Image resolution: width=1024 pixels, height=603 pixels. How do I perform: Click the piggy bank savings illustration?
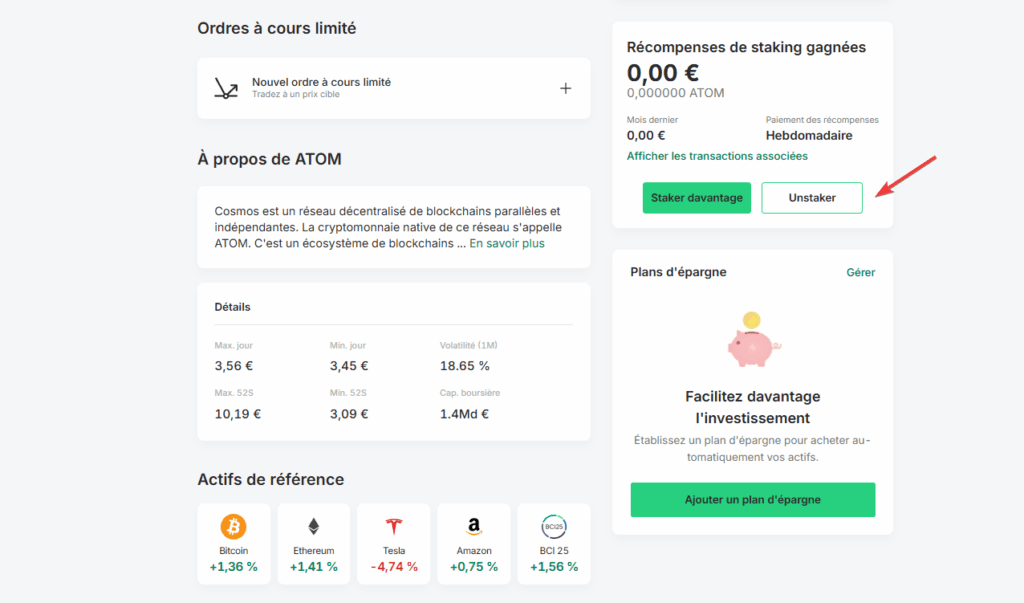[x=752, y=339]
